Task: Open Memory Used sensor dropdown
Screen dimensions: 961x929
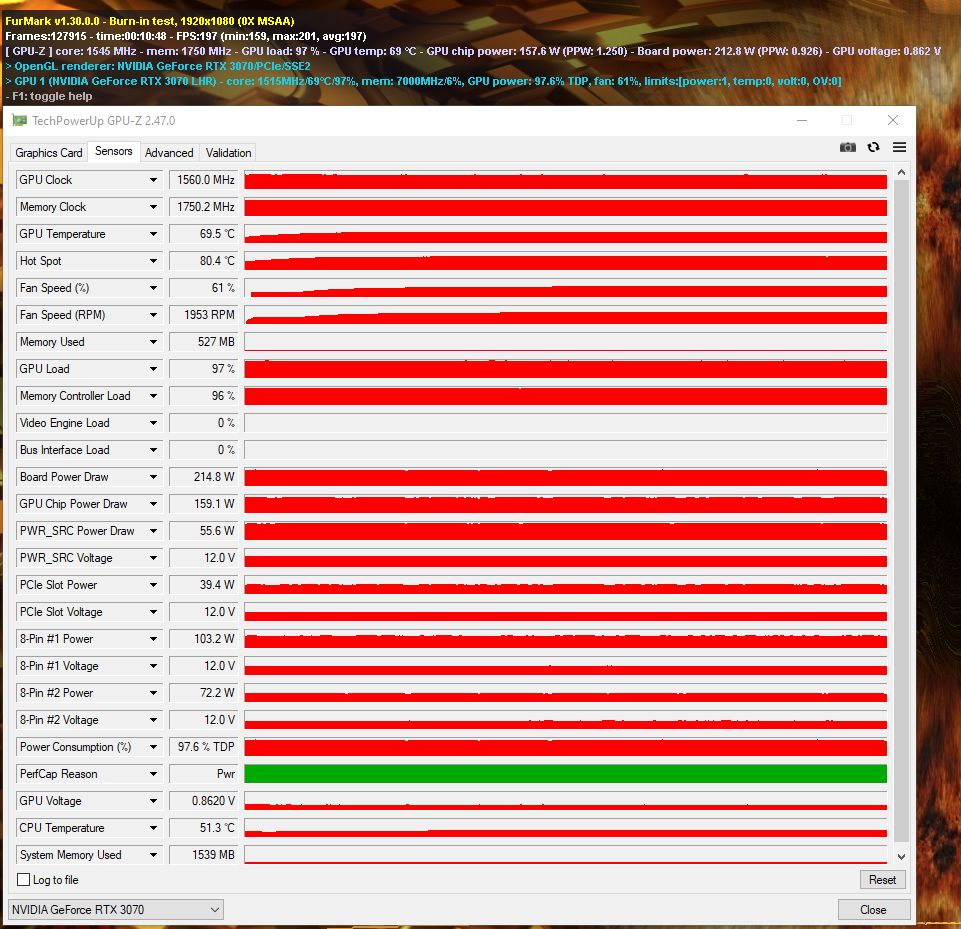Action: point(153,342)
